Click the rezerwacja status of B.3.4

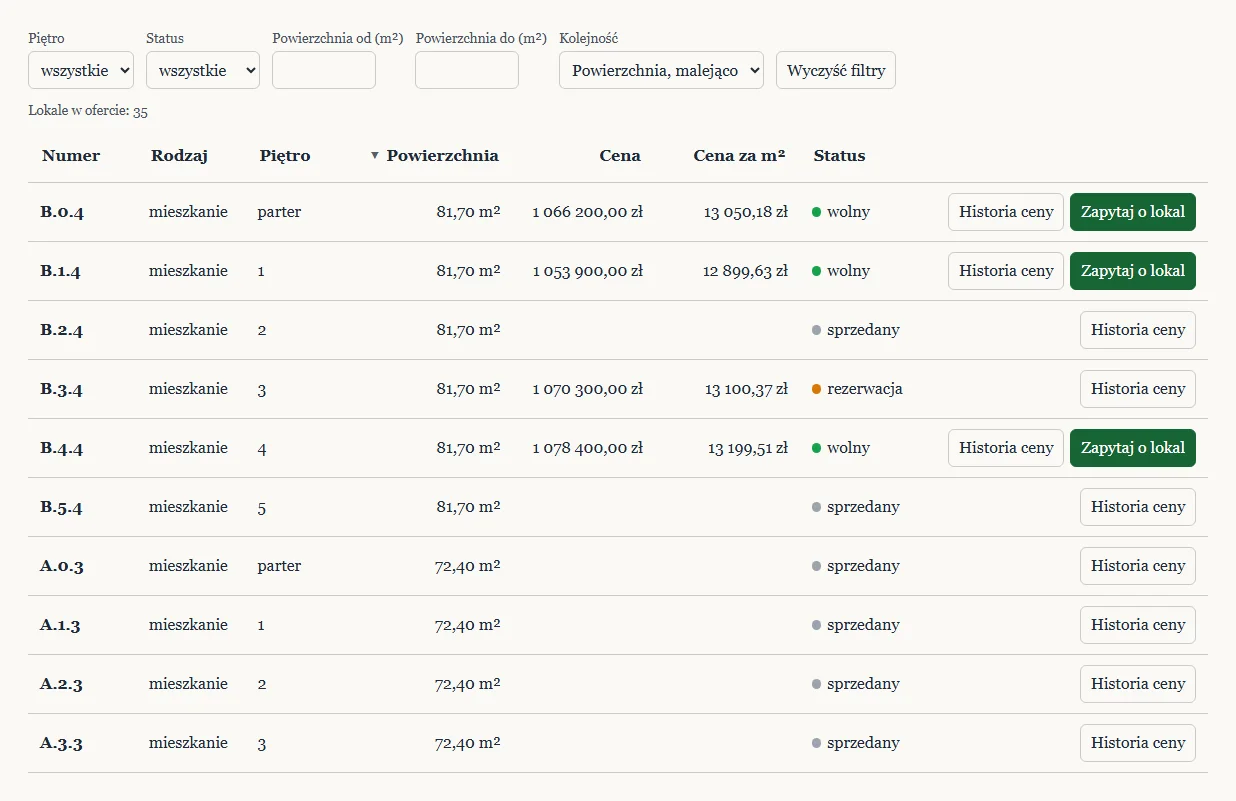pyautogui.click(x=857, y=389)
